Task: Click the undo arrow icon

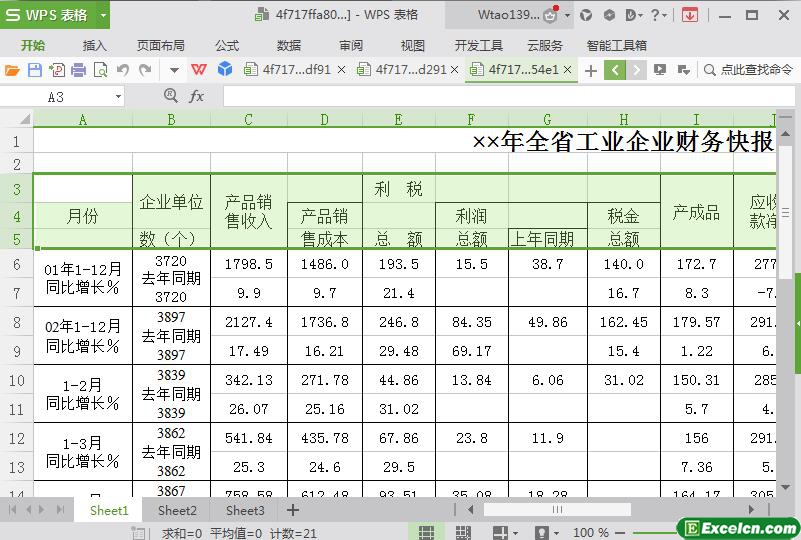Action: pyautogui.click(x=123, y=70)
